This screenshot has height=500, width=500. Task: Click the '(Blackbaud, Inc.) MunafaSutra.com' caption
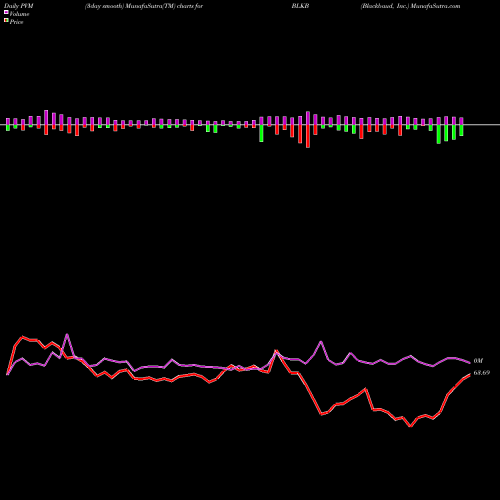(x=410, y=6)
